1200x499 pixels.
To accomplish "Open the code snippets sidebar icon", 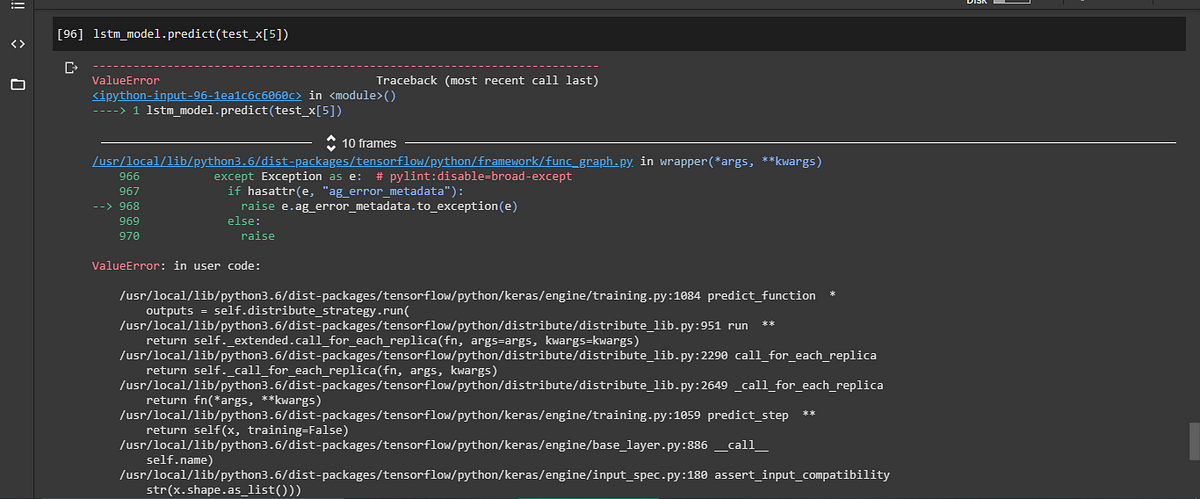I will tap(16, 45).
